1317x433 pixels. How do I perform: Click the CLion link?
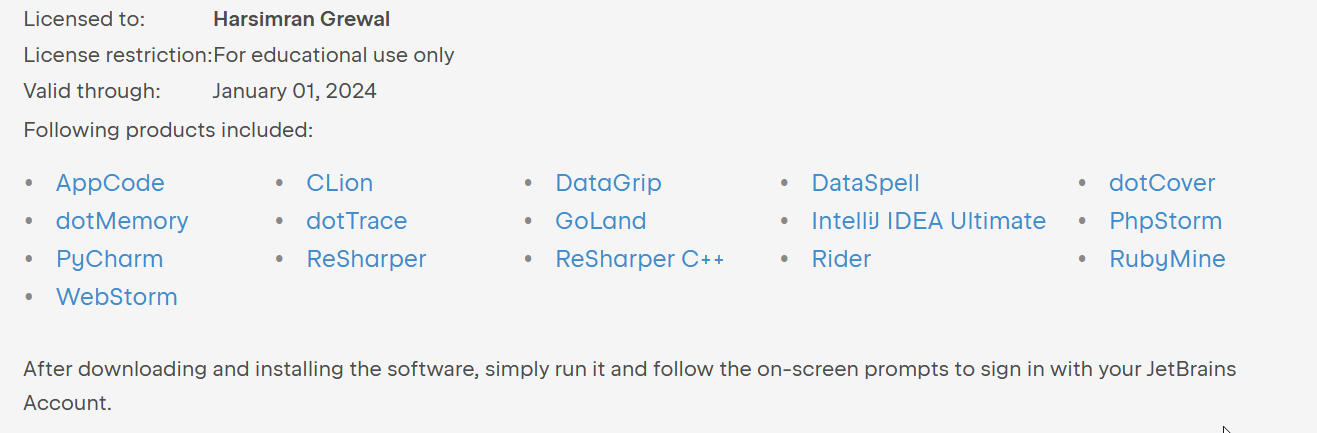tap(339, 183)
